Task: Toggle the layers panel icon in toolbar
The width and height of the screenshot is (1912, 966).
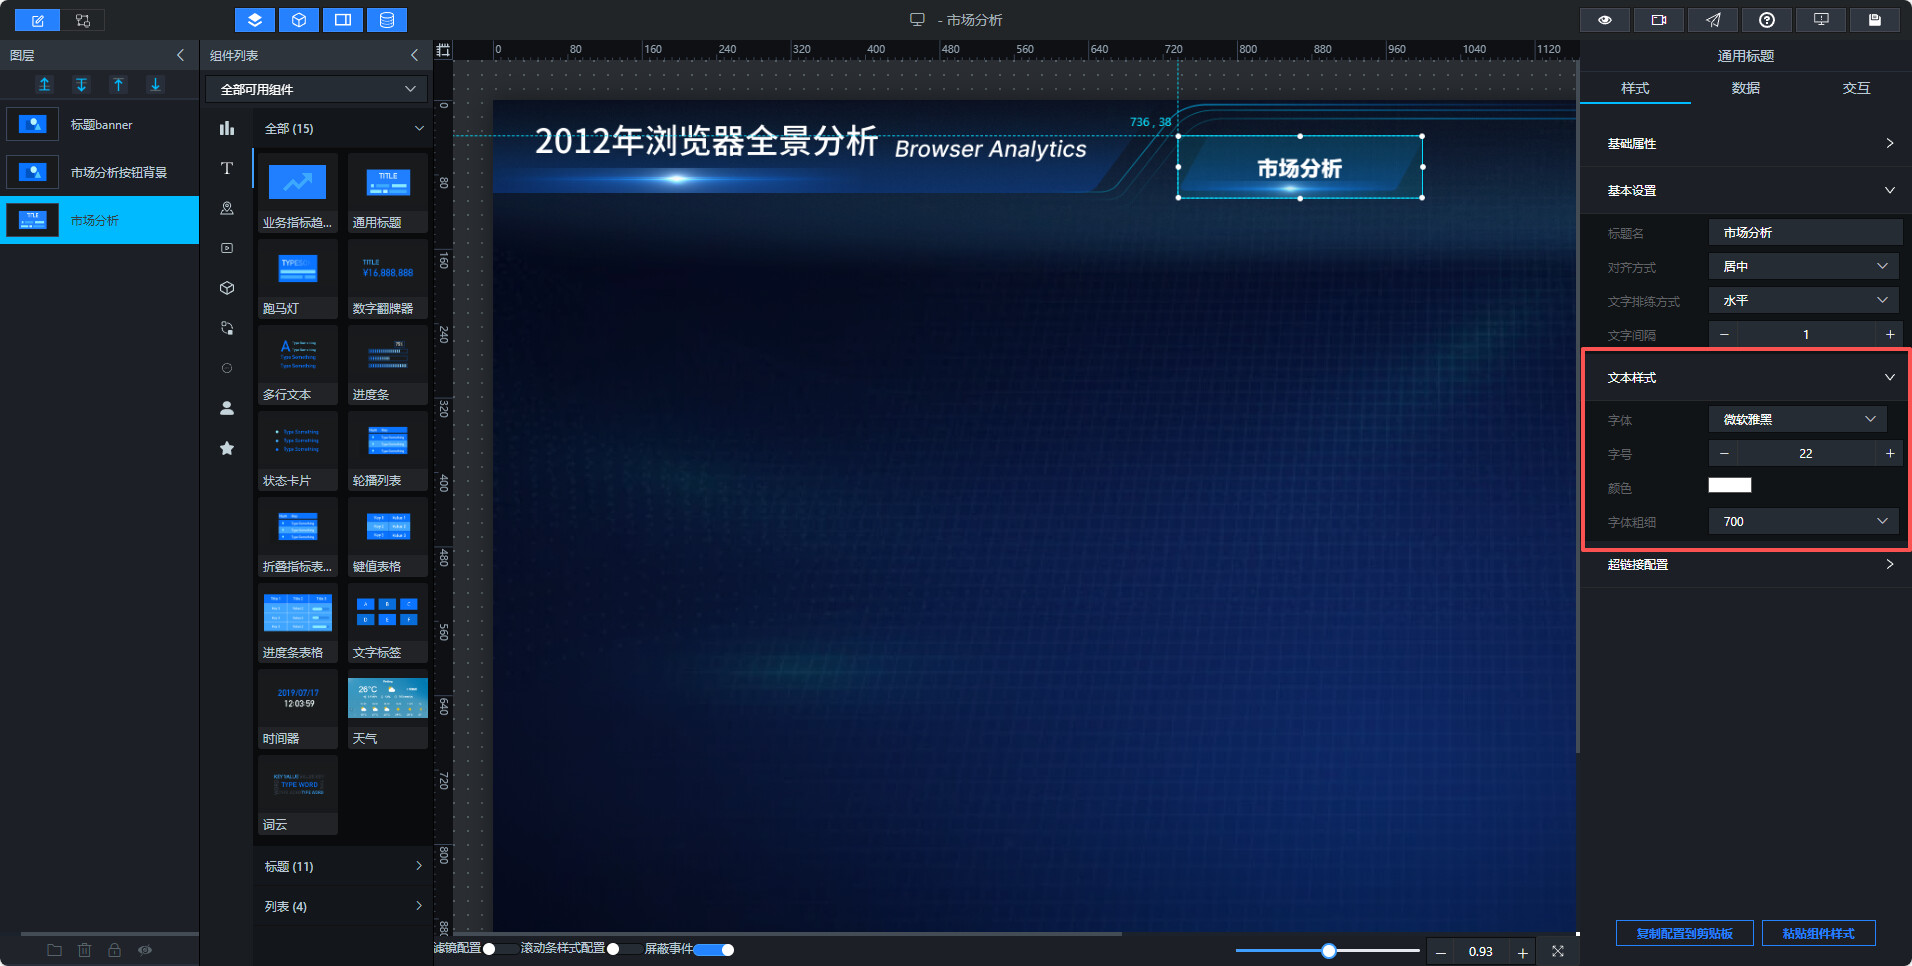Action: pos(255,20)
